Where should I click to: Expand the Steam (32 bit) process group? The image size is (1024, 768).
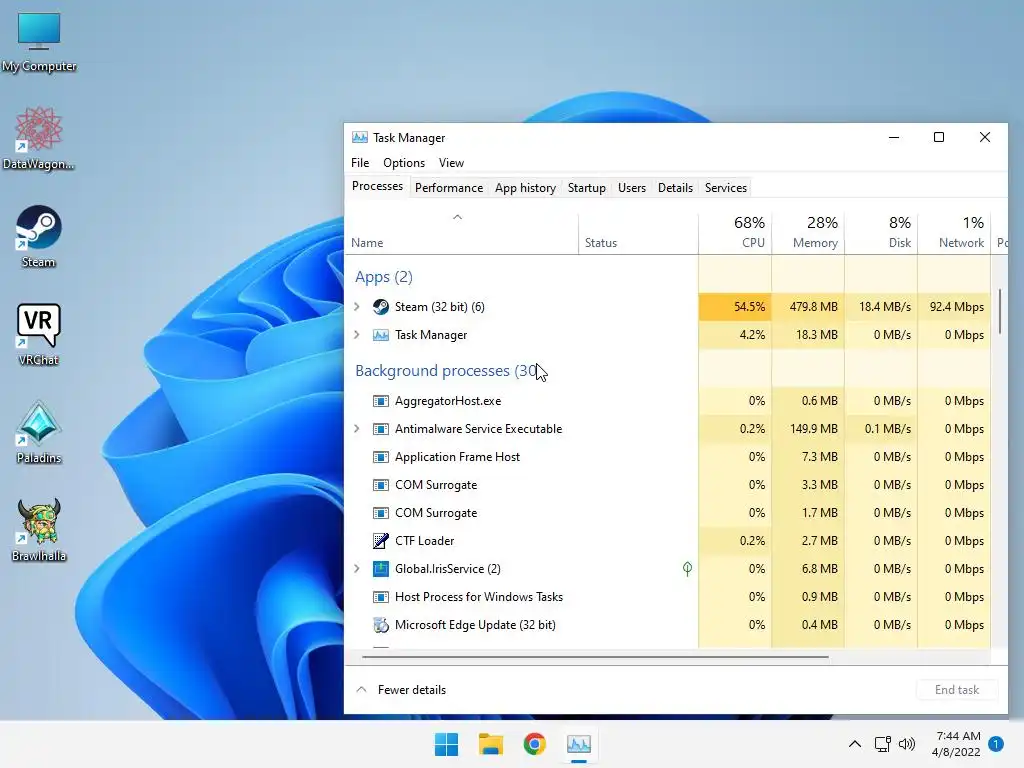point(357,307)
